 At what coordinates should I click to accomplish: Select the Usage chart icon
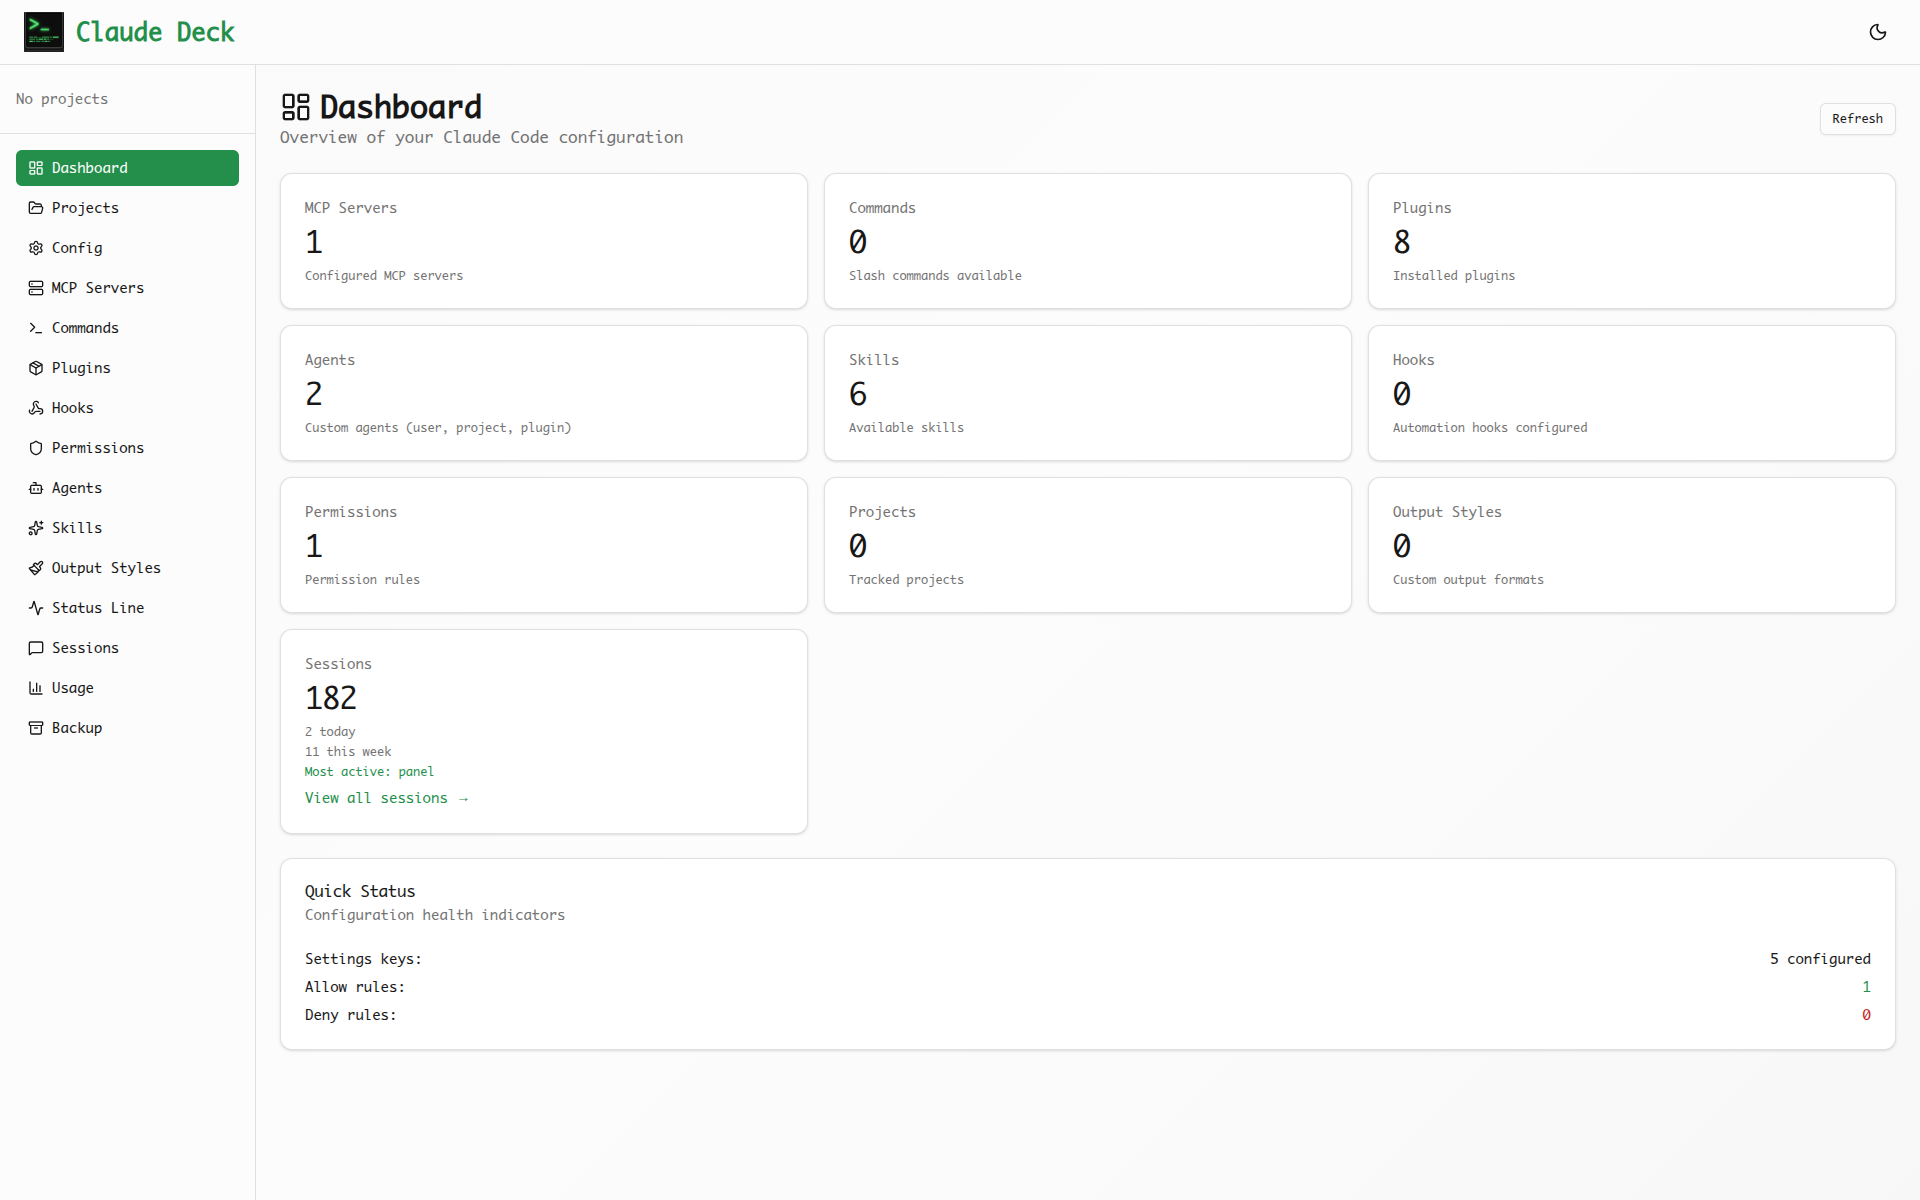point(35,687)
